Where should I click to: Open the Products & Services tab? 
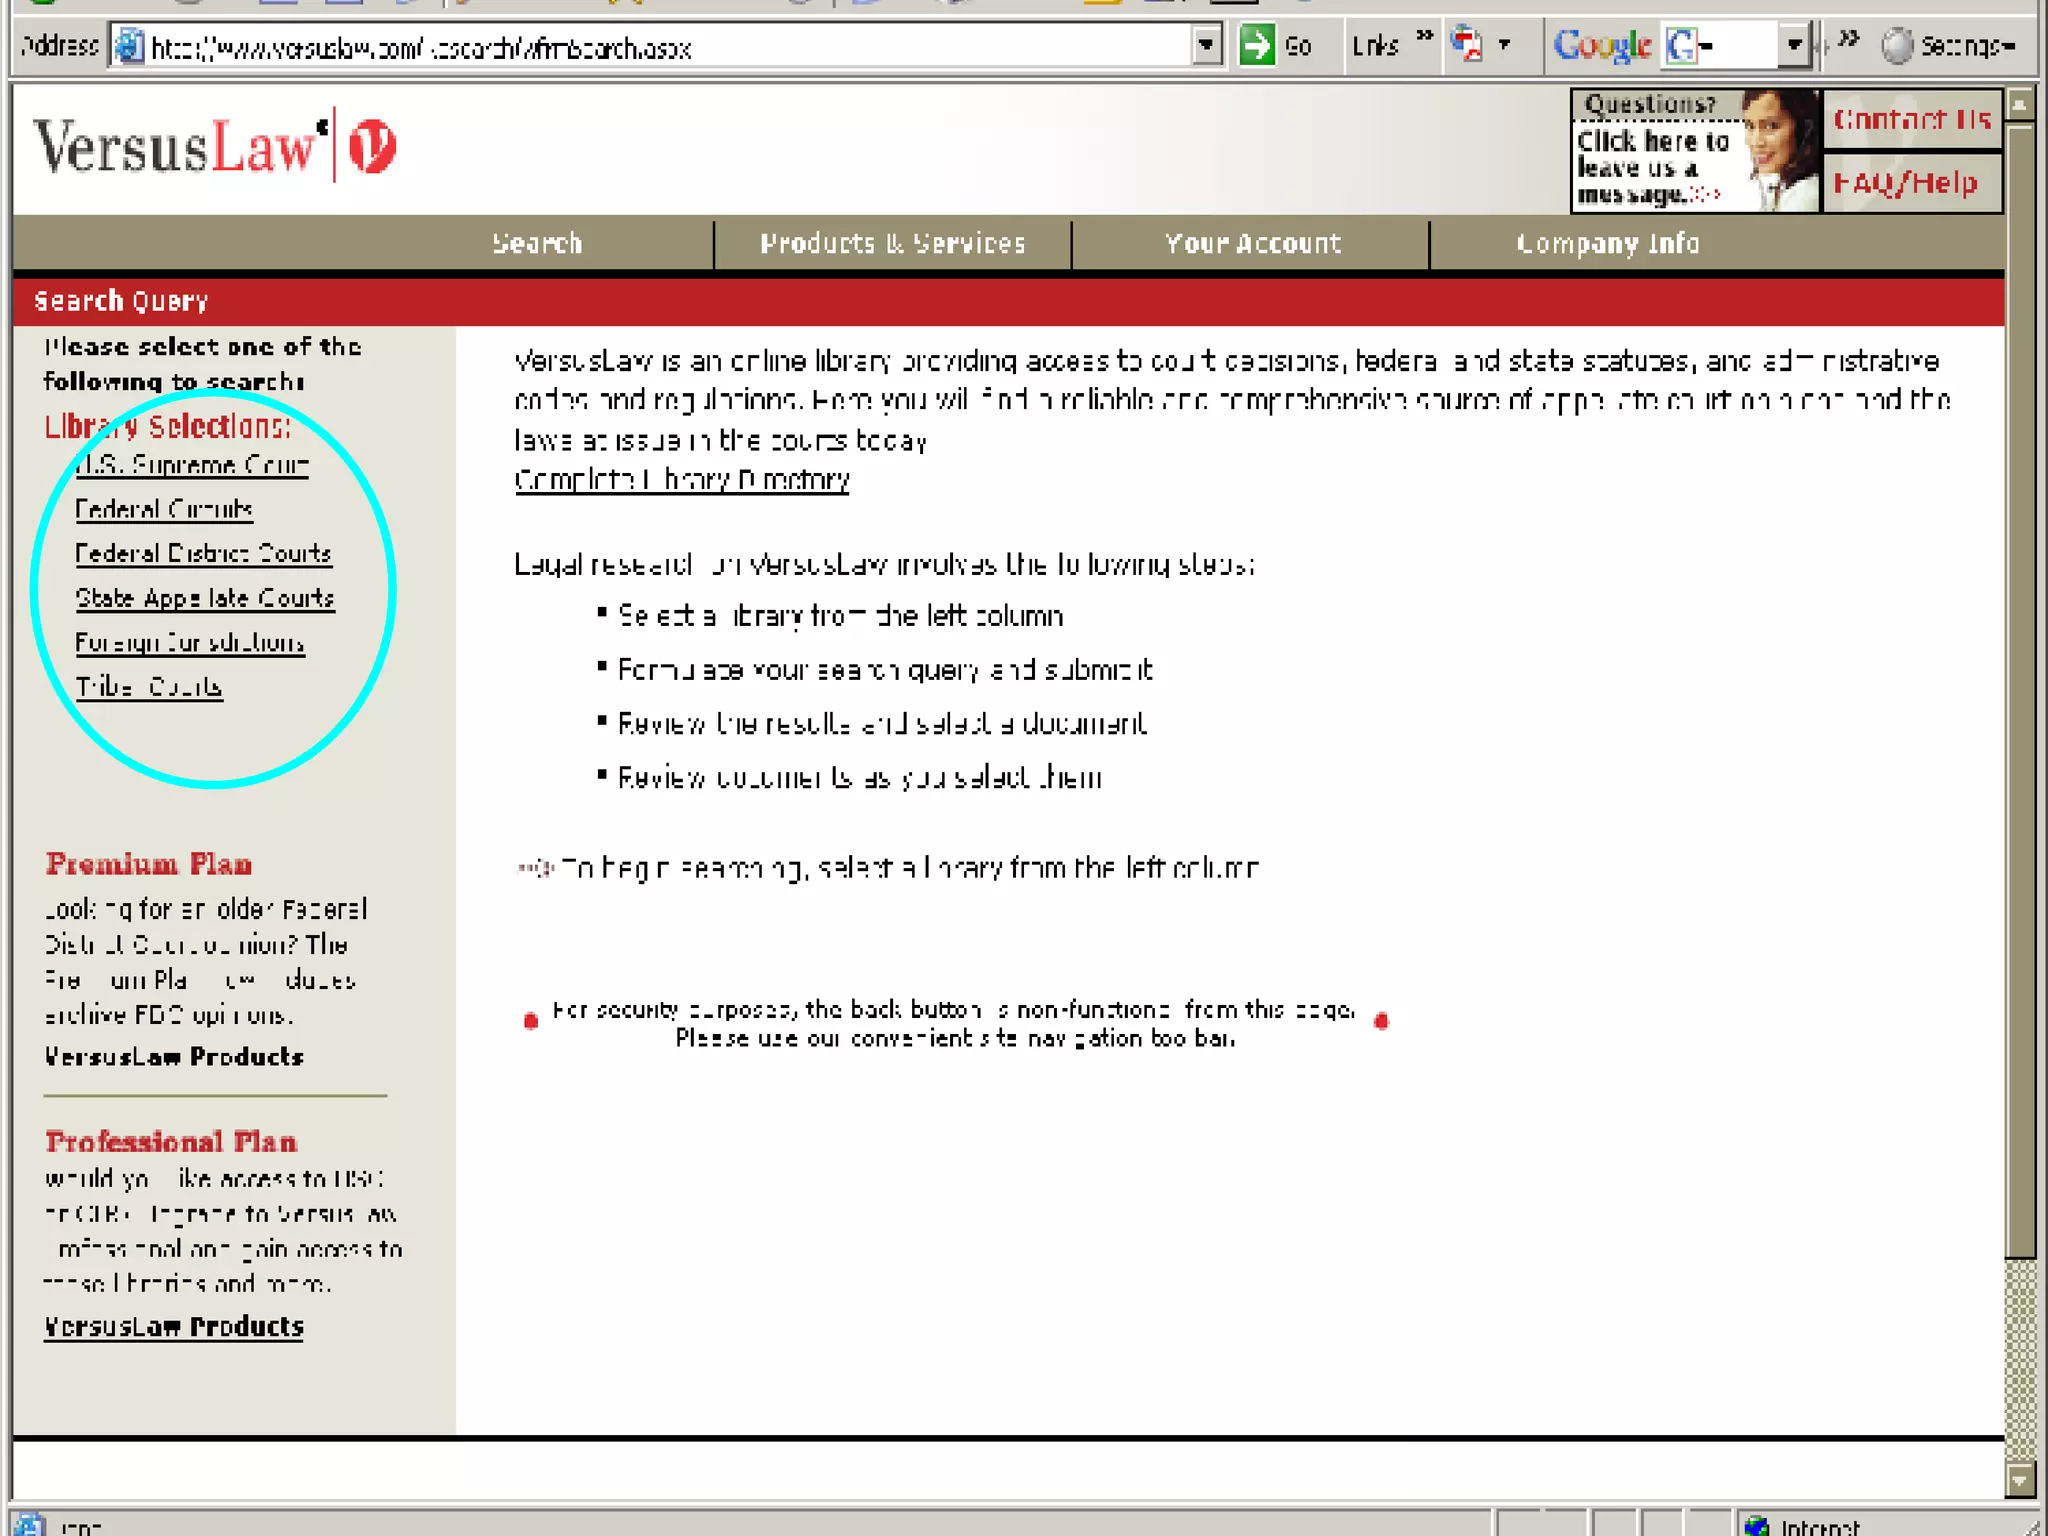(x=892, y=244)
